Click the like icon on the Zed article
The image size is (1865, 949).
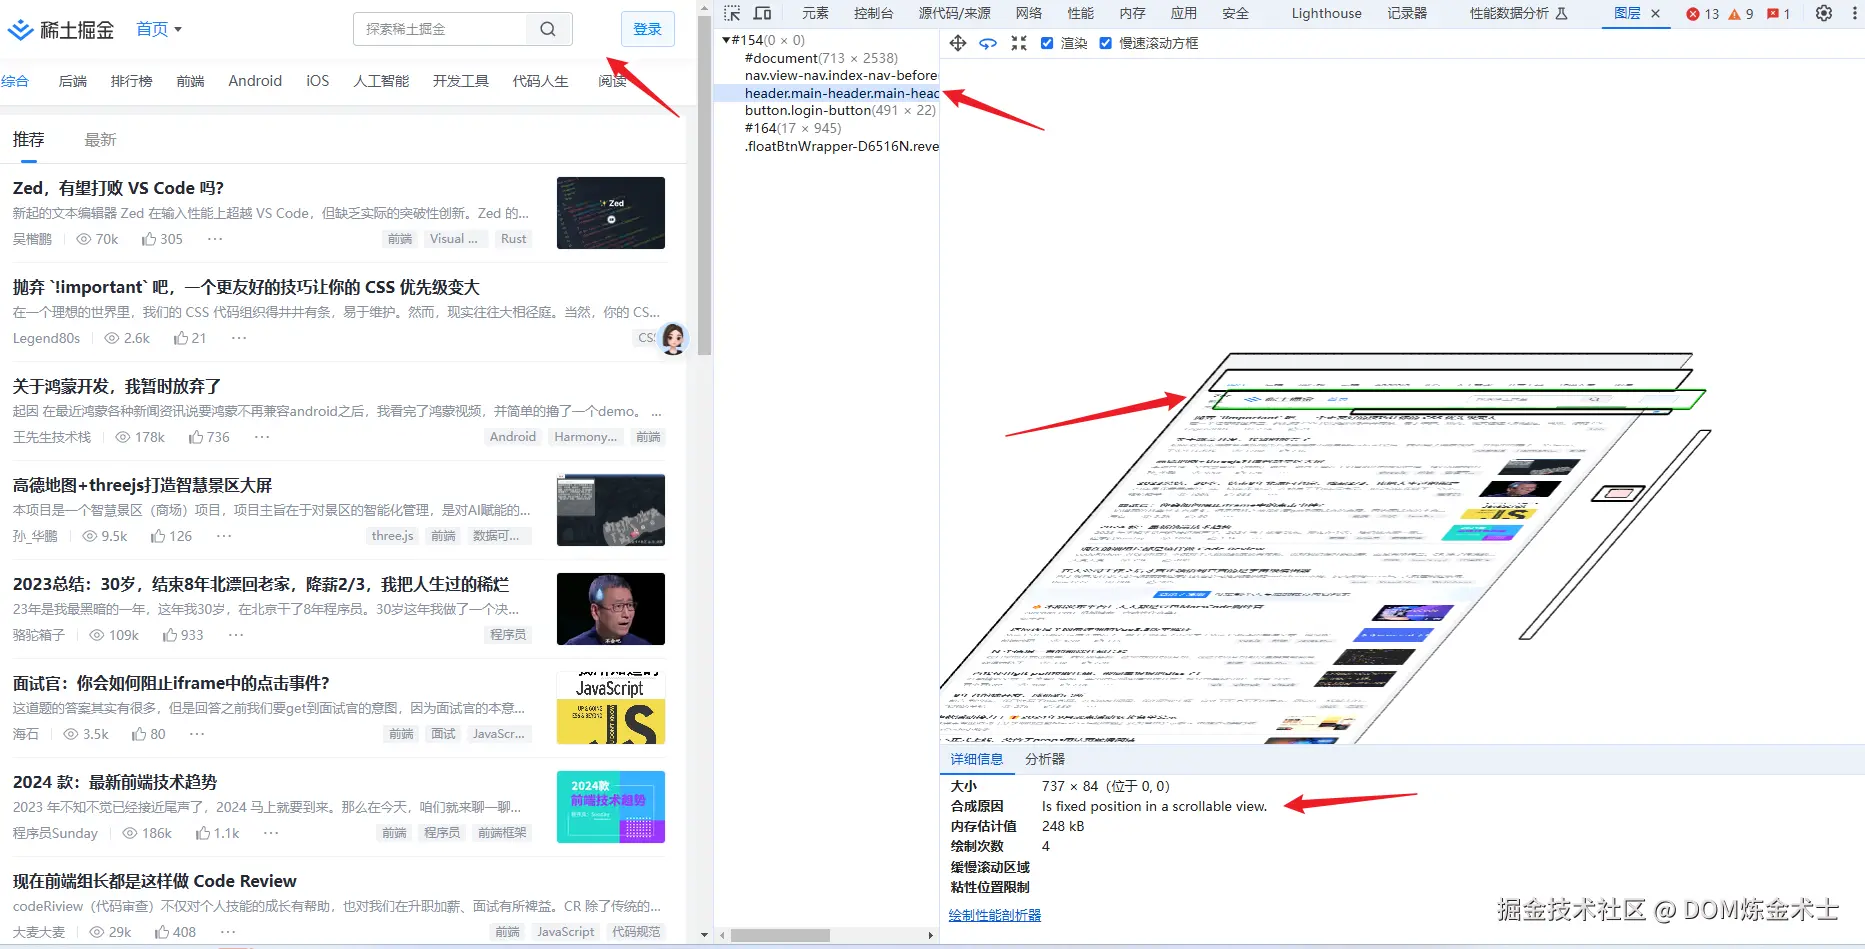click(149, 239)
